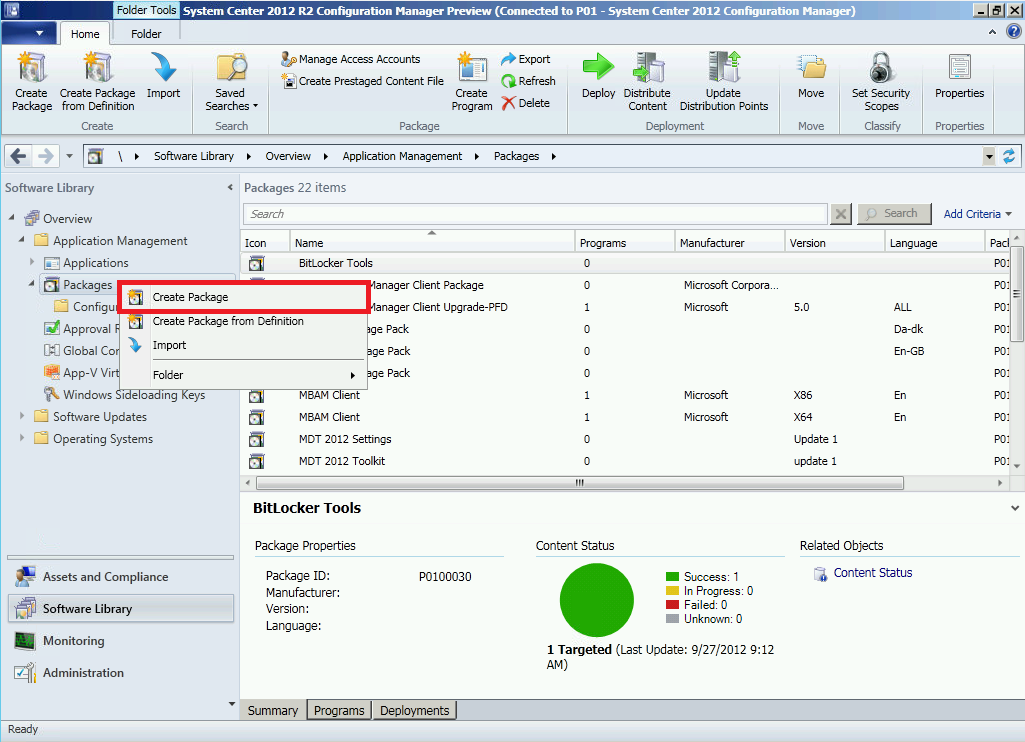Expand the Applications tree node

pos(32,261)
